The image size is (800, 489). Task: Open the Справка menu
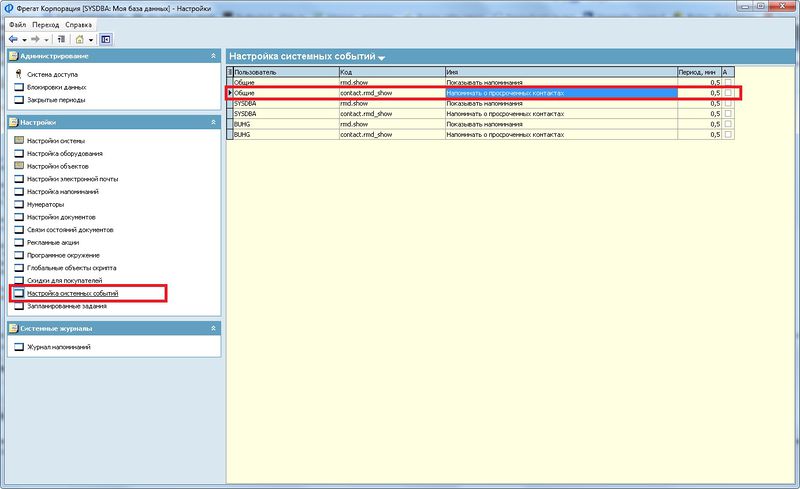(79, 25)
